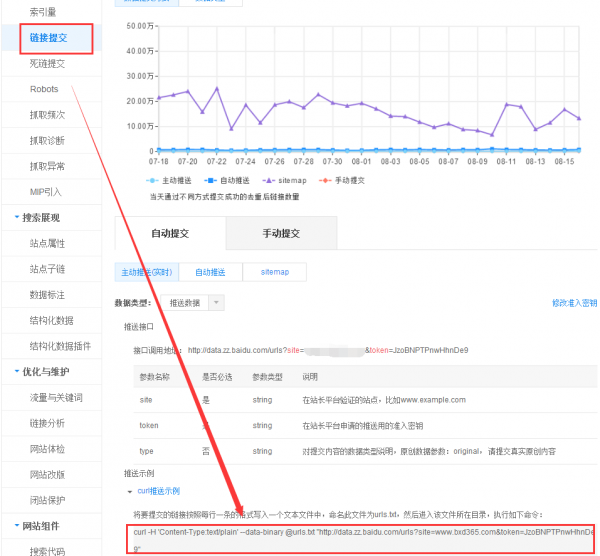Collapse the 网站组件 section arrow
The image size is (600, 556).
pyautogui.click(x=16, y=525)
